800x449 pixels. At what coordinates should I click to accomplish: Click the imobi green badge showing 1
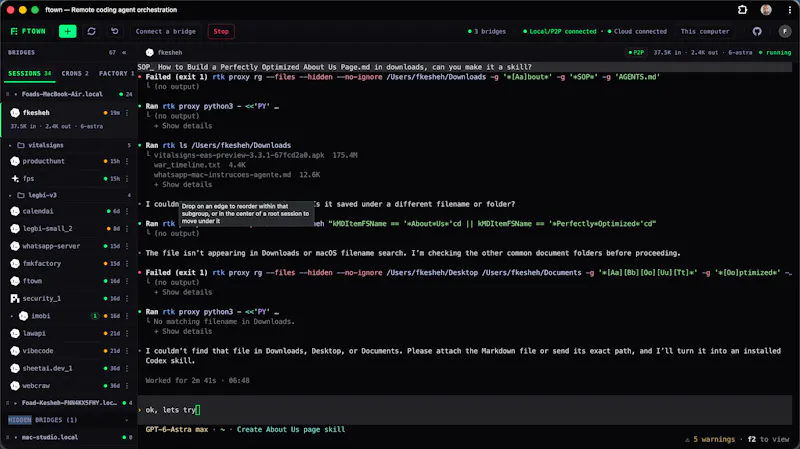[x=94, y=316]
